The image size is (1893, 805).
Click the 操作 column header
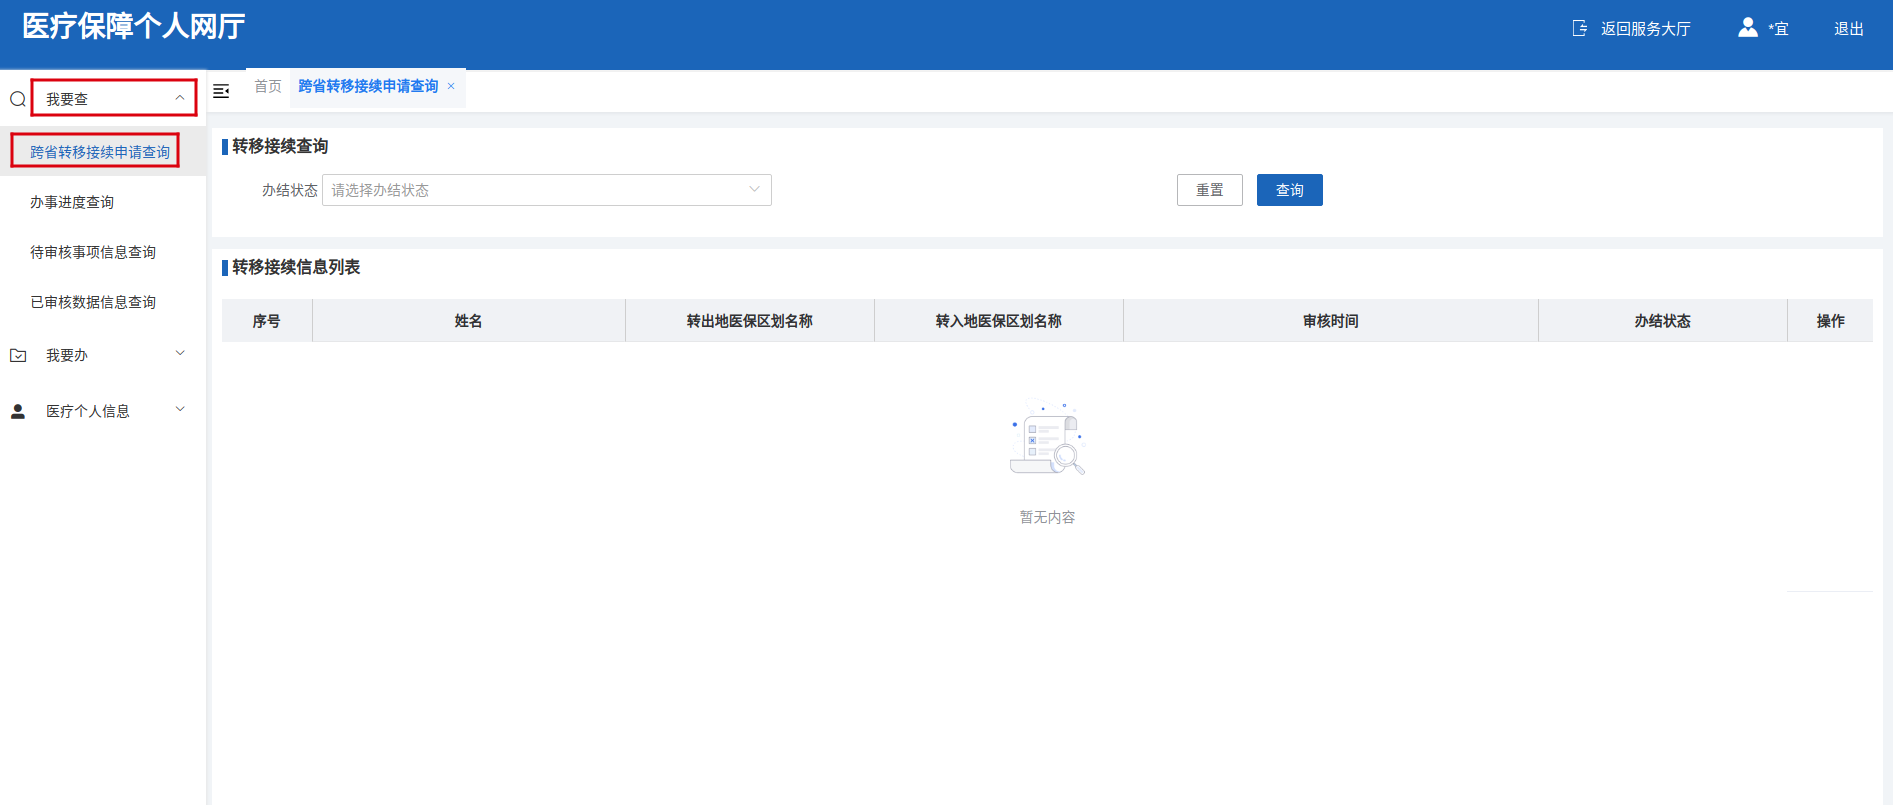pos(1831,321)
